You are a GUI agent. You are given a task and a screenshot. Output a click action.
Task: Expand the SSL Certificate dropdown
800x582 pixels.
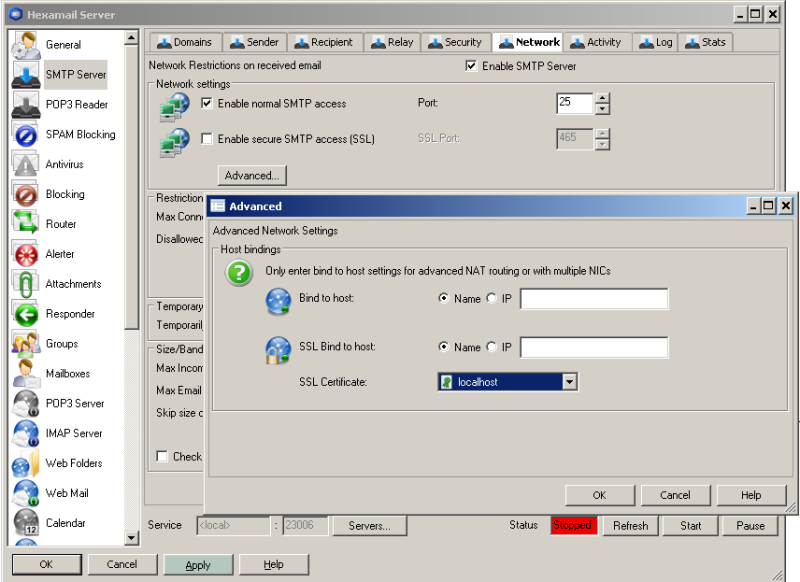click(x=569, y=382)
